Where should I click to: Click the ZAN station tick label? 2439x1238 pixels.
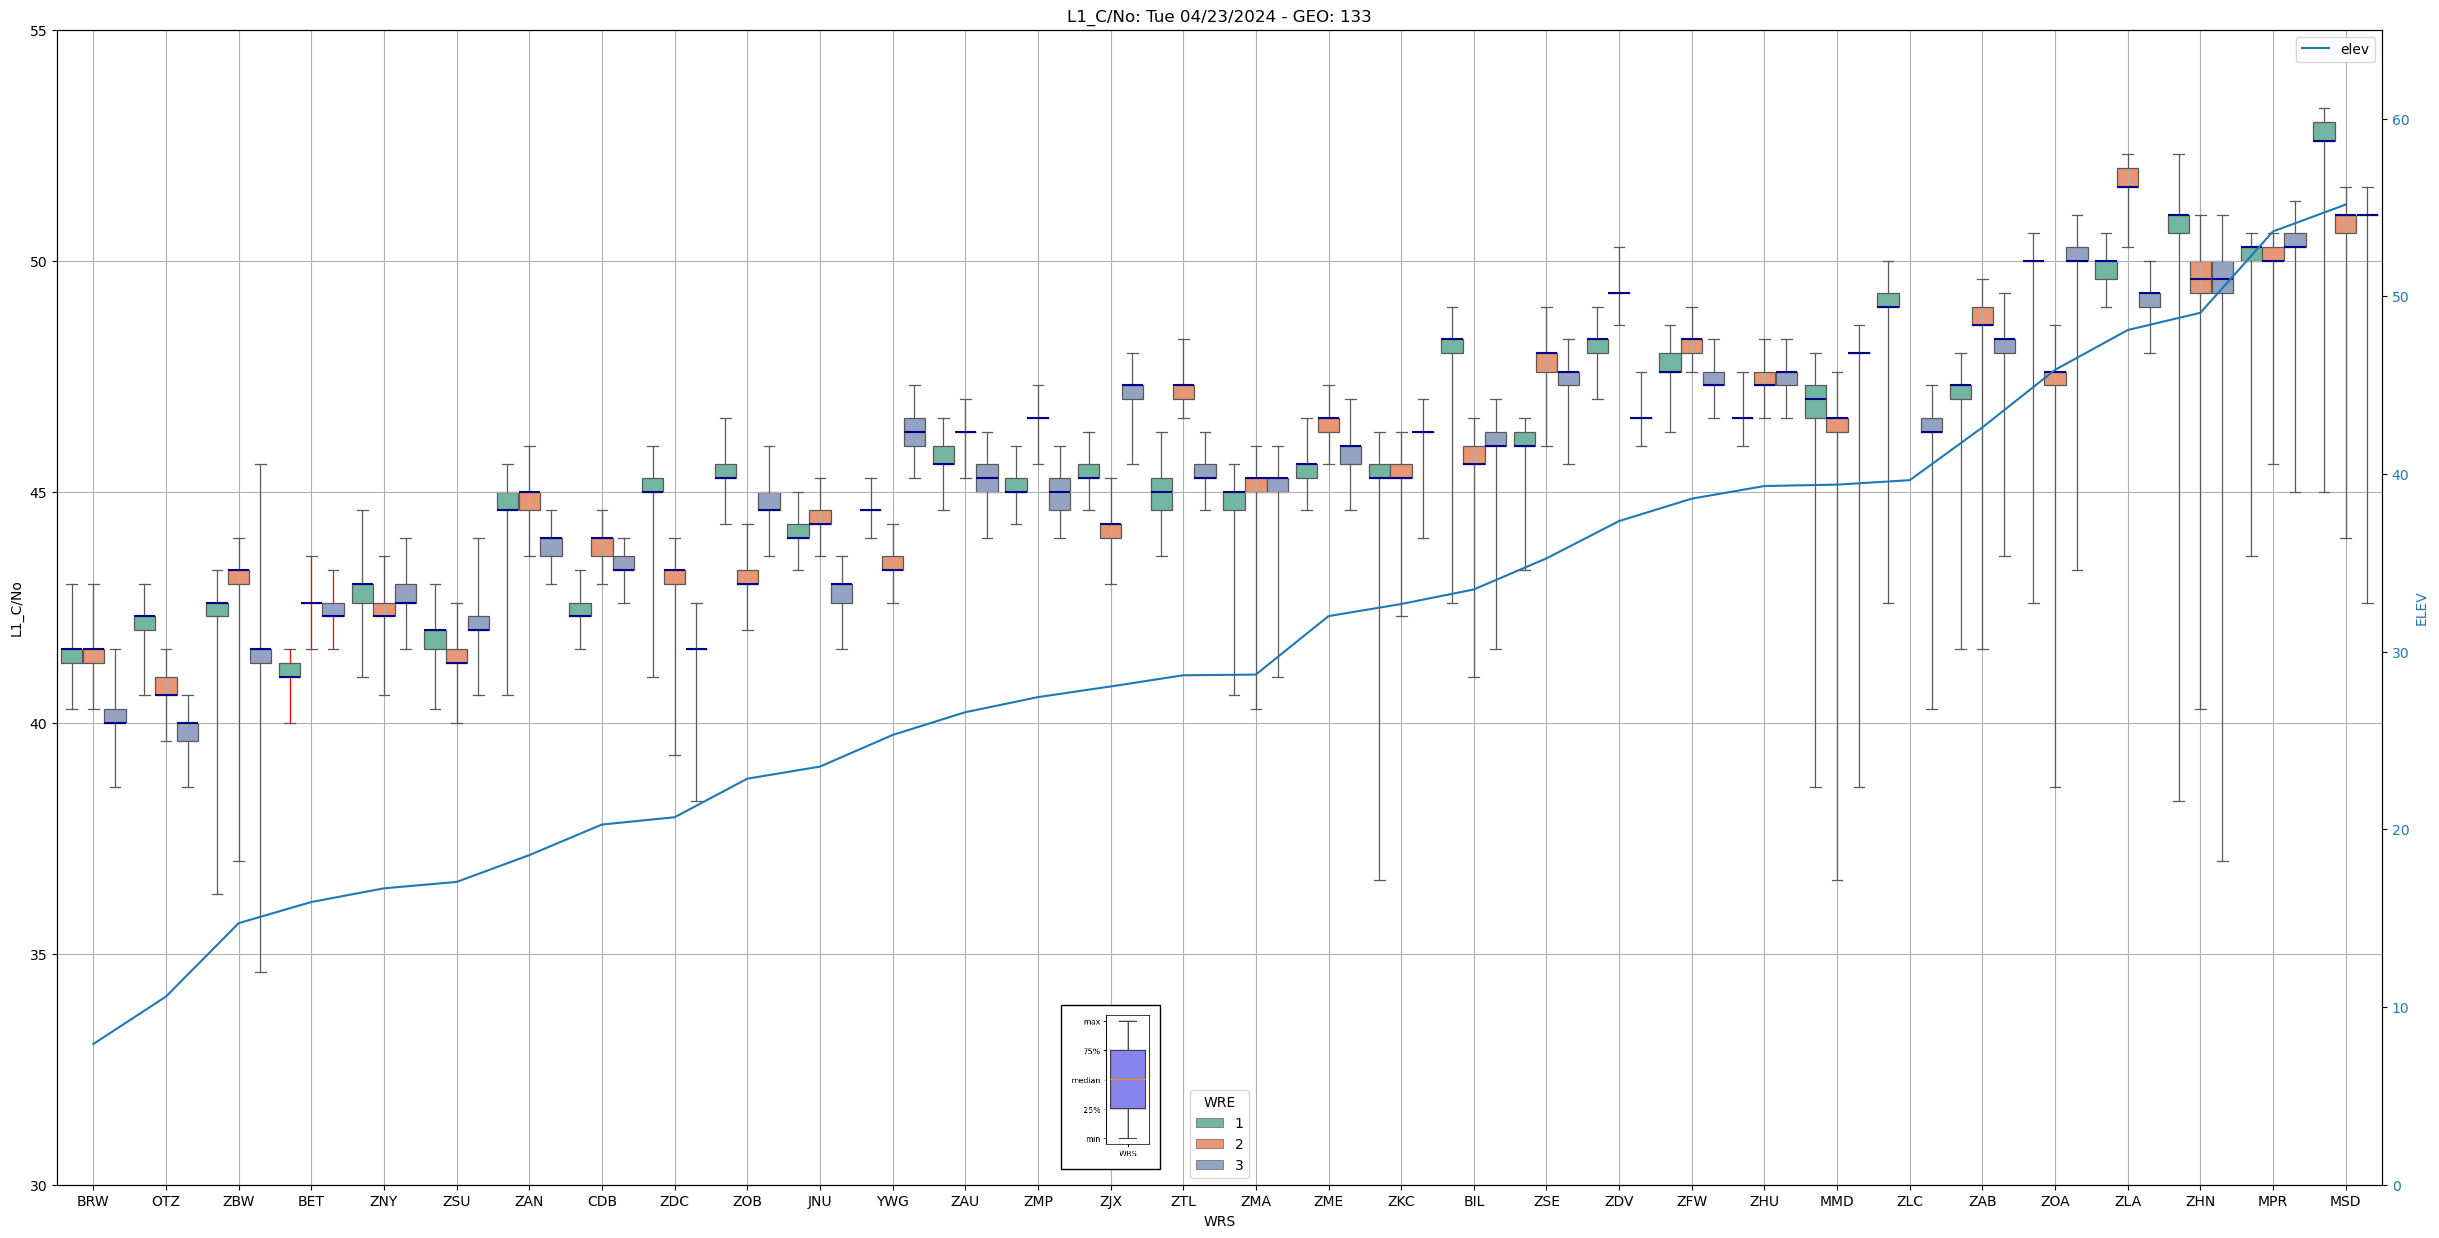[x=529, y=1201]
